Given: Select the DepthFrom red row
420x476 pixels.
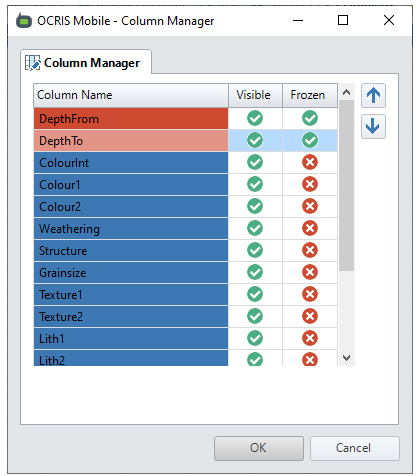Looking at the screenshot, I should [131, 119].
